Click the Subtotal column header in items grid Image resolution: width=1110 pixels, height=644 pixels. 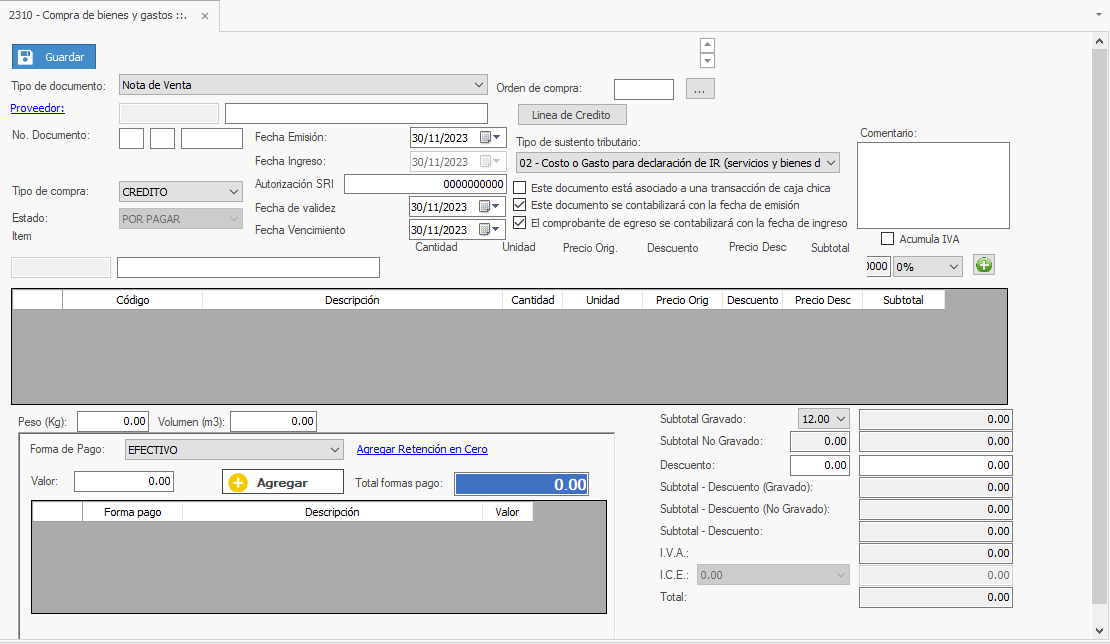click(903, 300)
